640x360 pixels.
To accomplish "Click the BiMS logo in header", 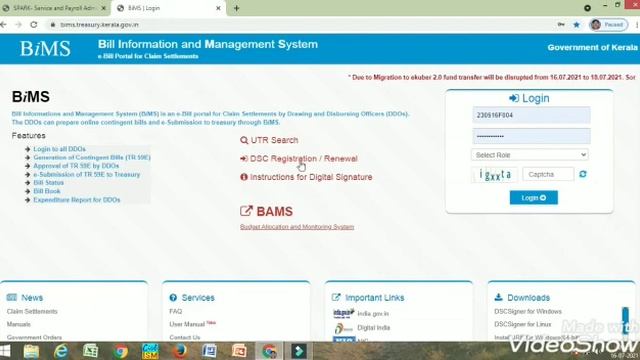I will [45, 49].
